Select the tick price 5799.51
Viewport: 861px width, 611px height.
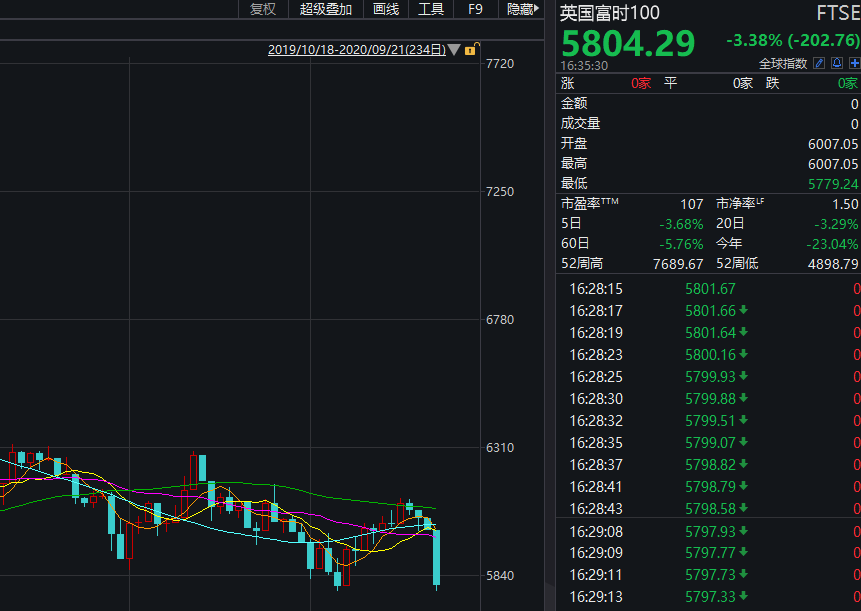pos(710,421)
